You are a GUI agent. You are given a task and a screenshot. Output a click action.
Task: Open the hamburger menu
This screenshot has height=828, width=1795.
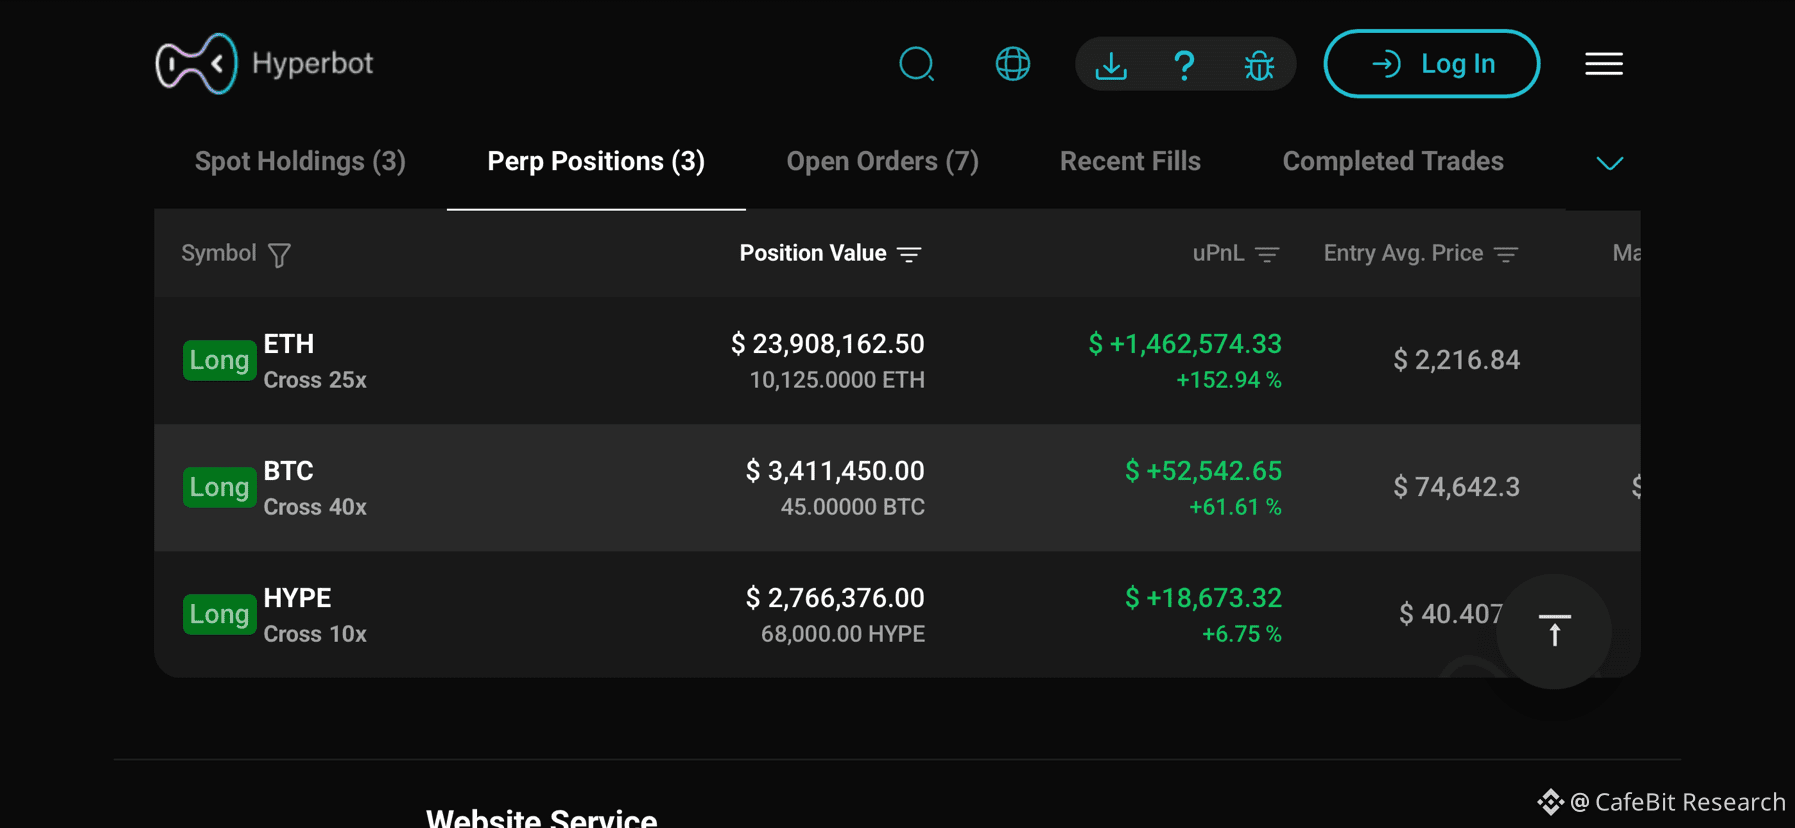(x=1604, y=64)
